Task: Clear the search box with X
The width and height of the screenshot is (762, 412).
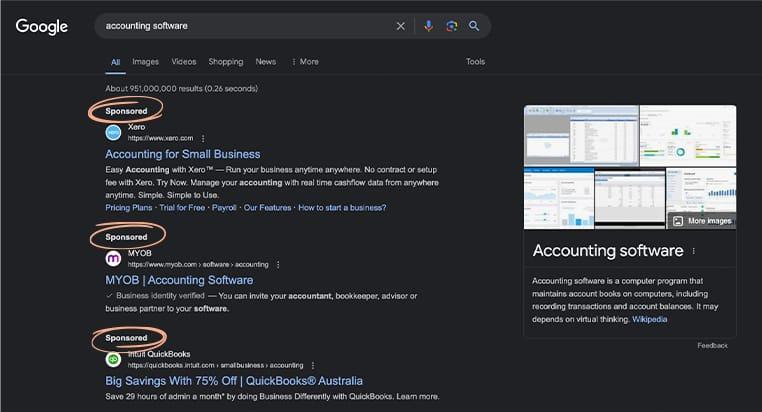Action: click(400, 26)
